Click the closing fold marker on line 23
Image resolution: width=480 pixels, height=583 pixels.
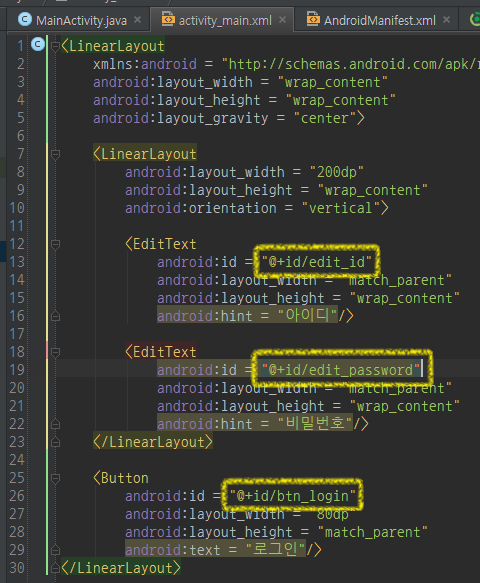pyautogui.click(x=55, y=442)
